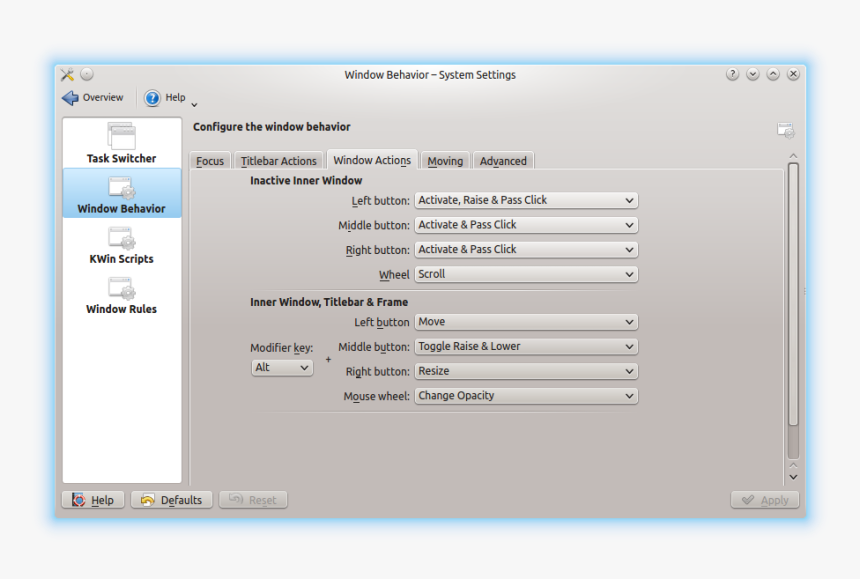Open the Modifier key Alt dropdown

tap(282, 368)
